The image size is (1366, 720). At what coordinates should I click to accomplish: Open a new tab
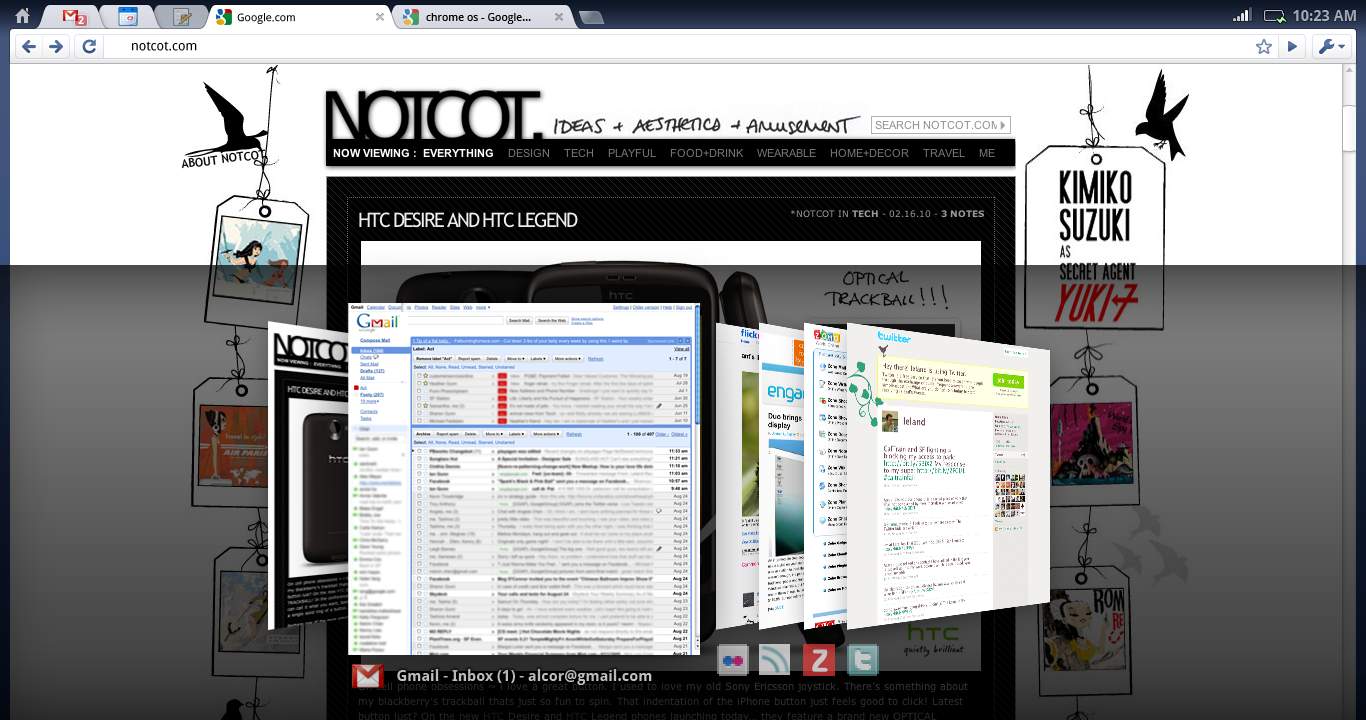[591, 17]
